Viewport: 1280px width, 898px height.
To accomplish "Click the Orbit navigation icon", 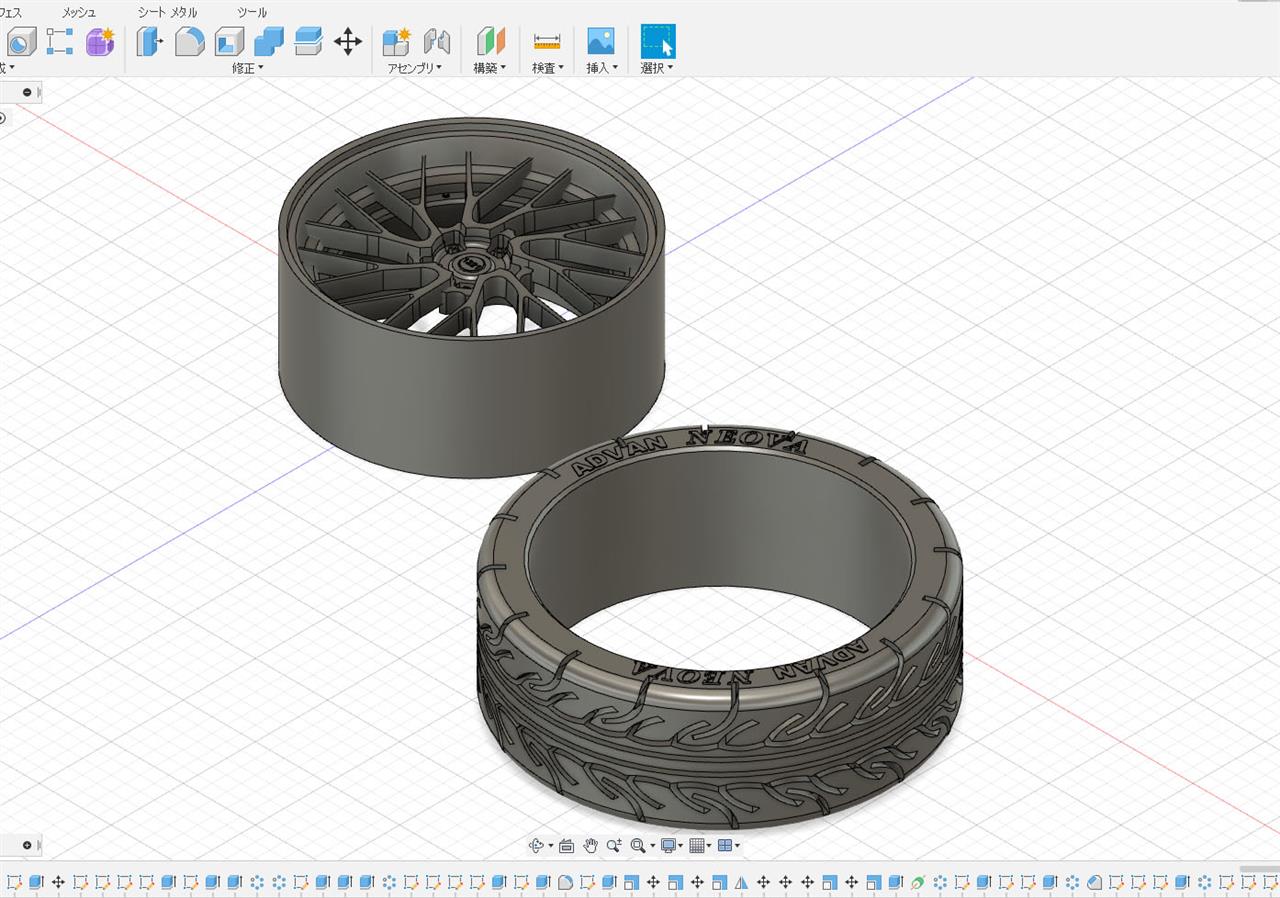I will 536,845.
